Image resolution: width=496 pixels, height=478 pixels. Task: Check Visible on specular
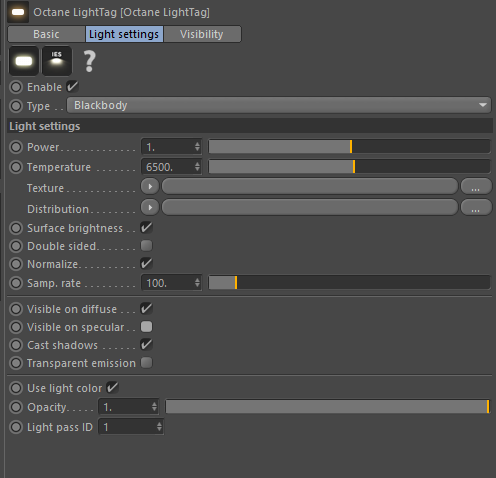pyautogui.click(x=146, y=327)
